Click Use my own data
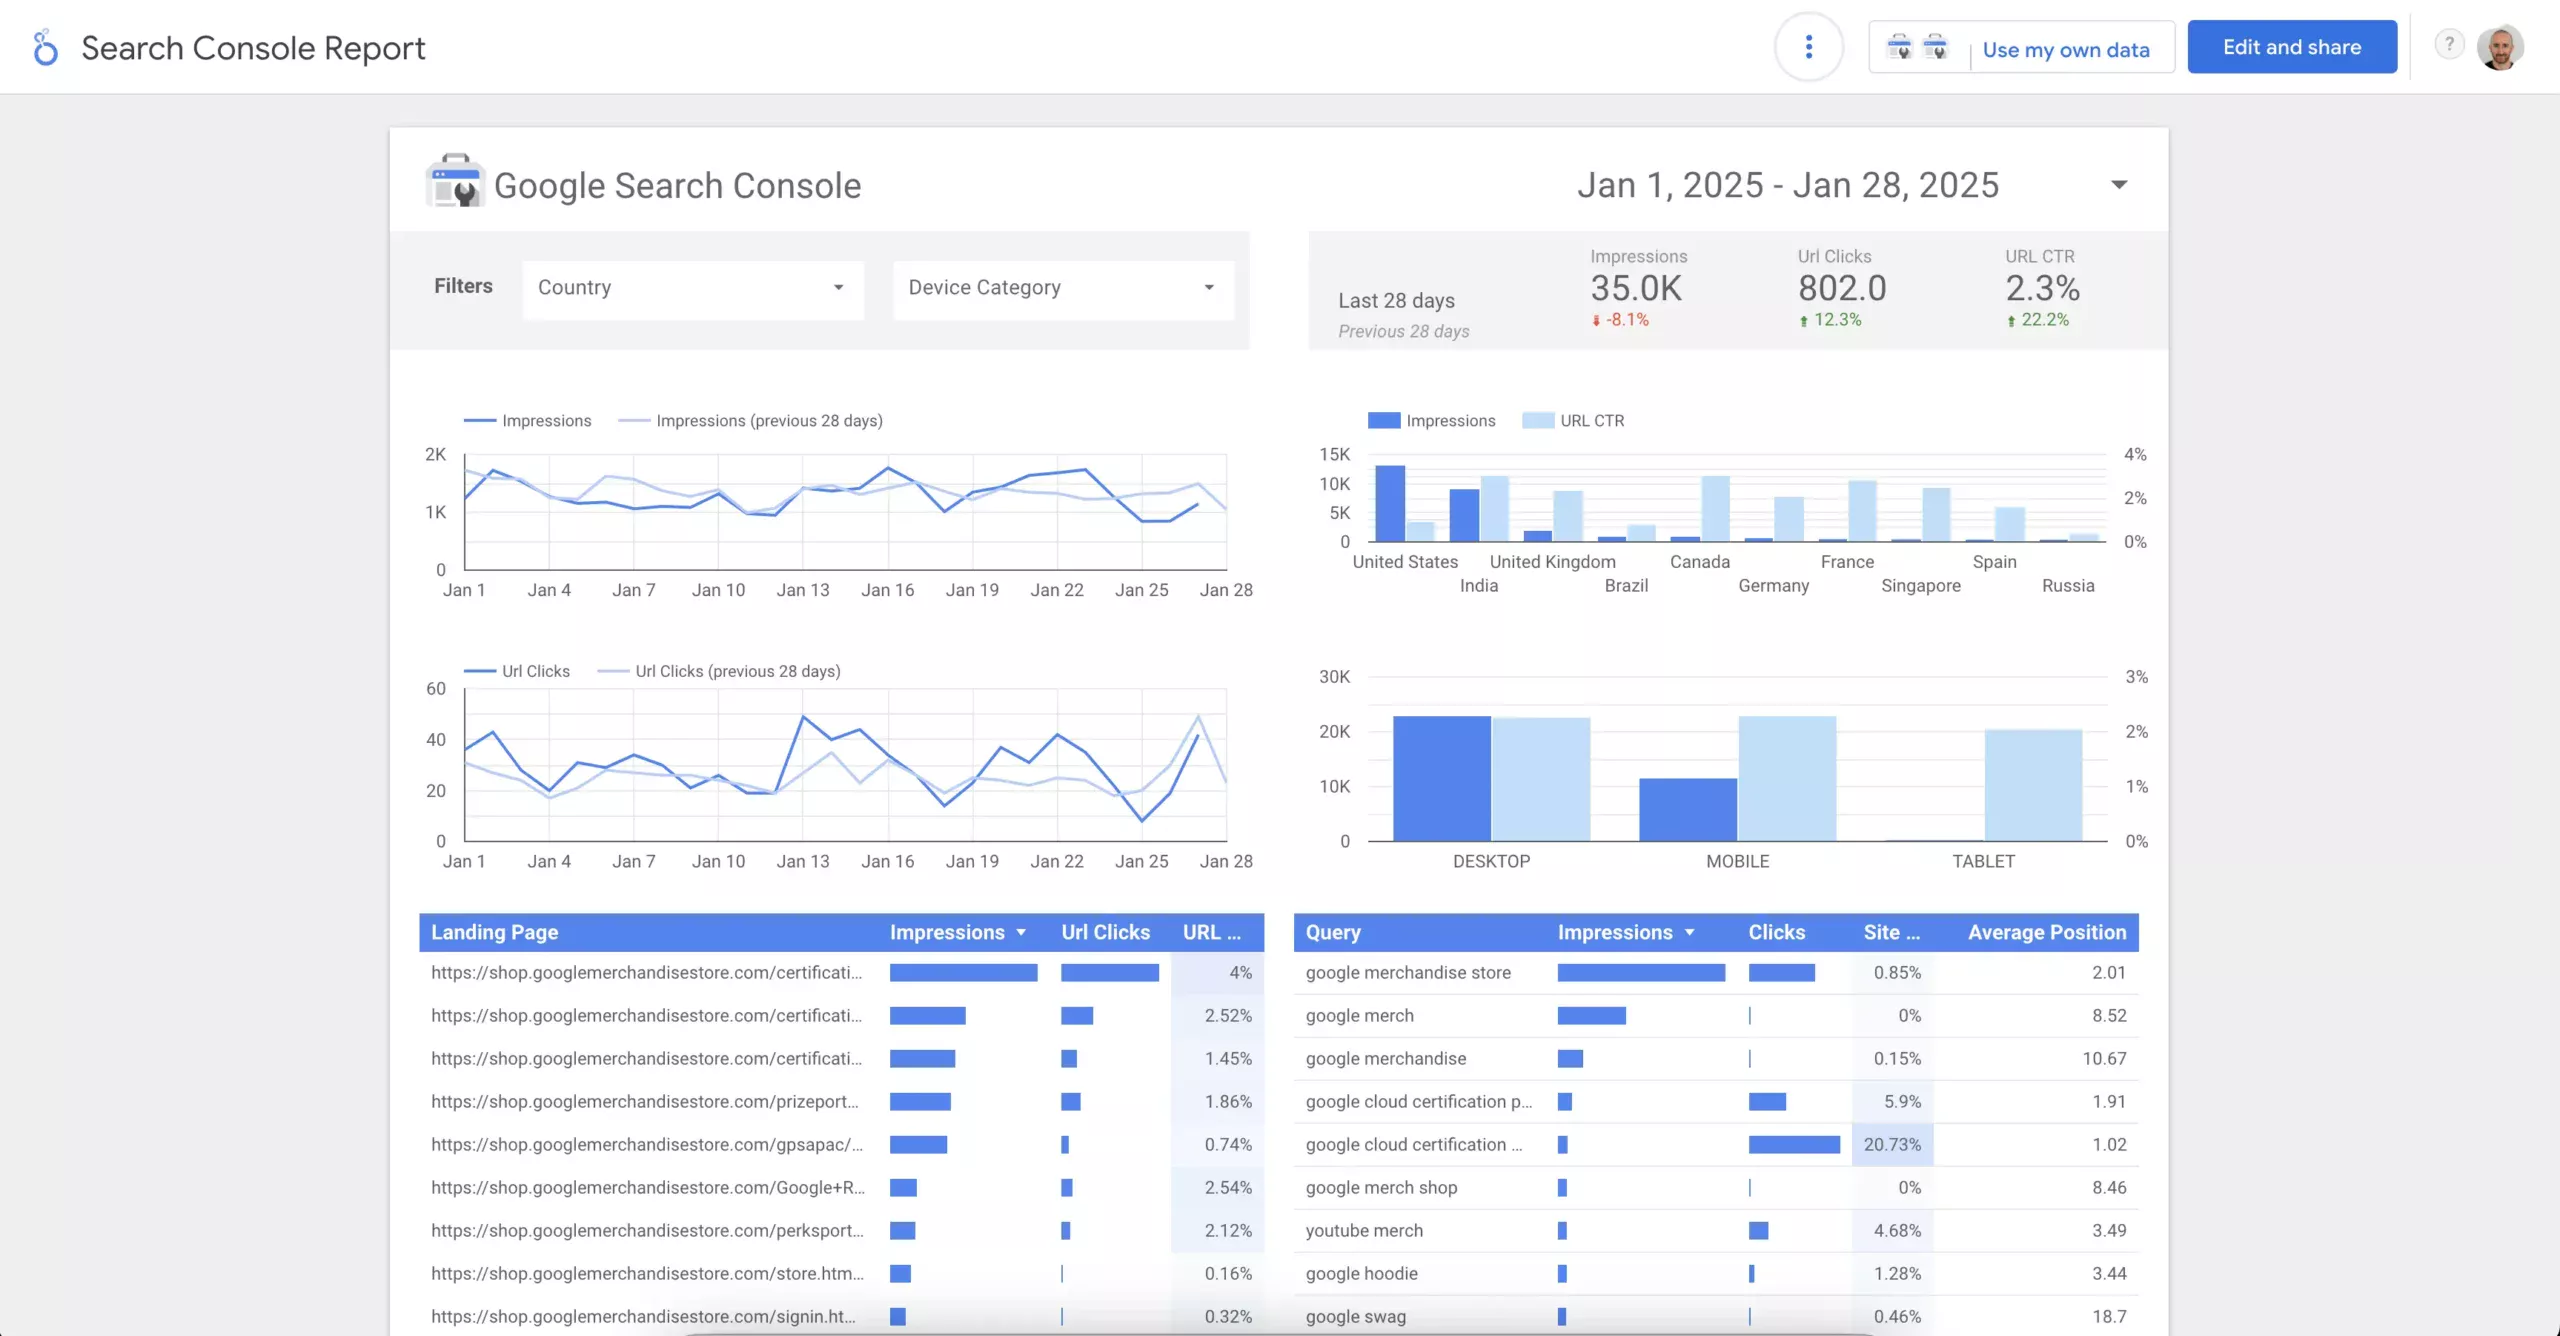Screen dimensions: 2560x1336 click(x=2066, y=50)
